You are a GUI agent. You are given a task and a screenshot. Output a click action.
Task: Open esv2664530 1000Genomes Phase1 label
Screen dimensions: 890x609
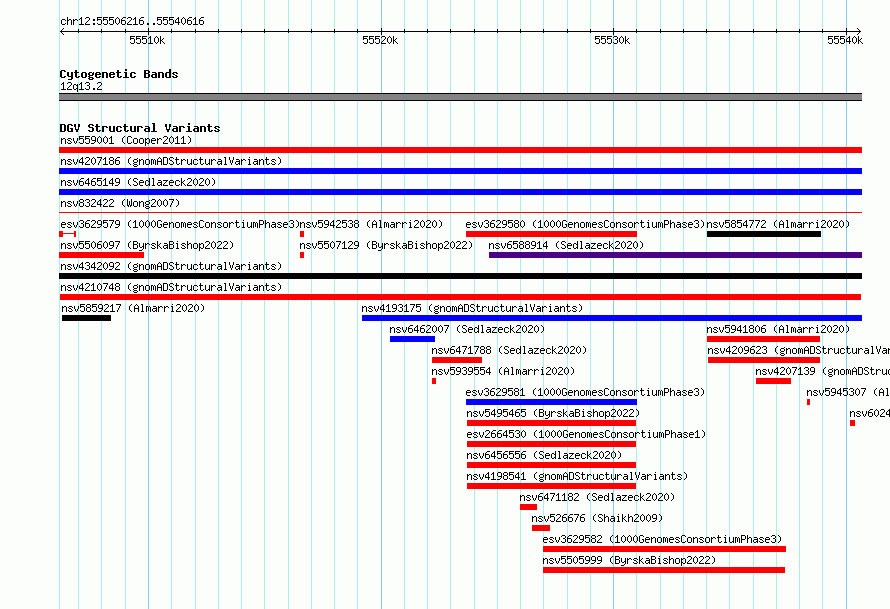[586, 434]
